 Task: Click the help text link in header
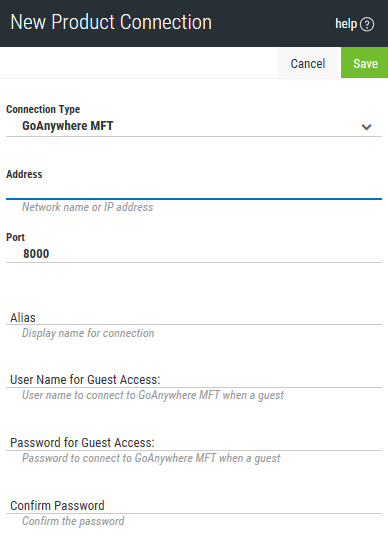coord(346,24)
